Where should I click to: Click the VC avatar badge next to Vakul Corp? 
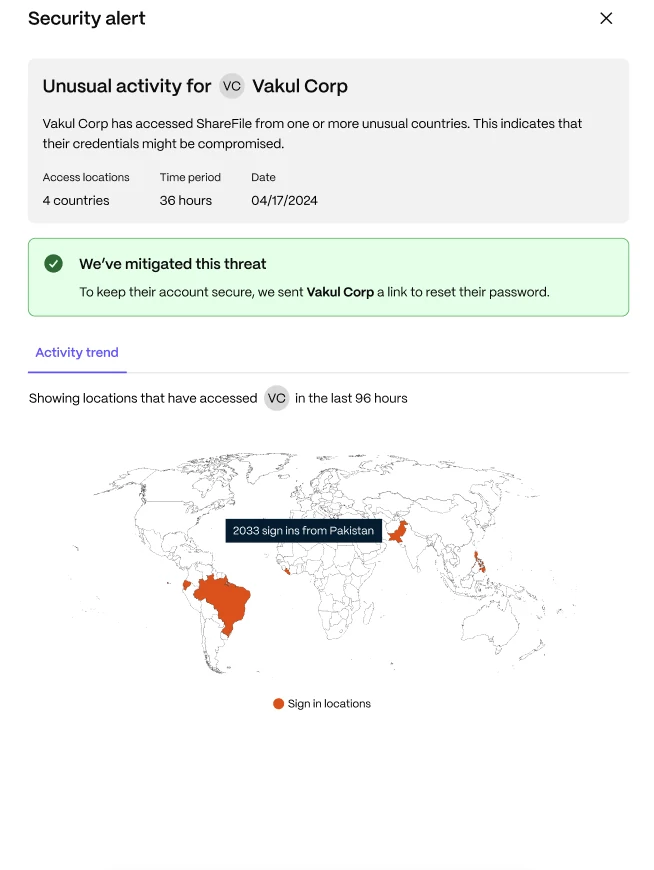pyautogui.click(x=231, y=86)
